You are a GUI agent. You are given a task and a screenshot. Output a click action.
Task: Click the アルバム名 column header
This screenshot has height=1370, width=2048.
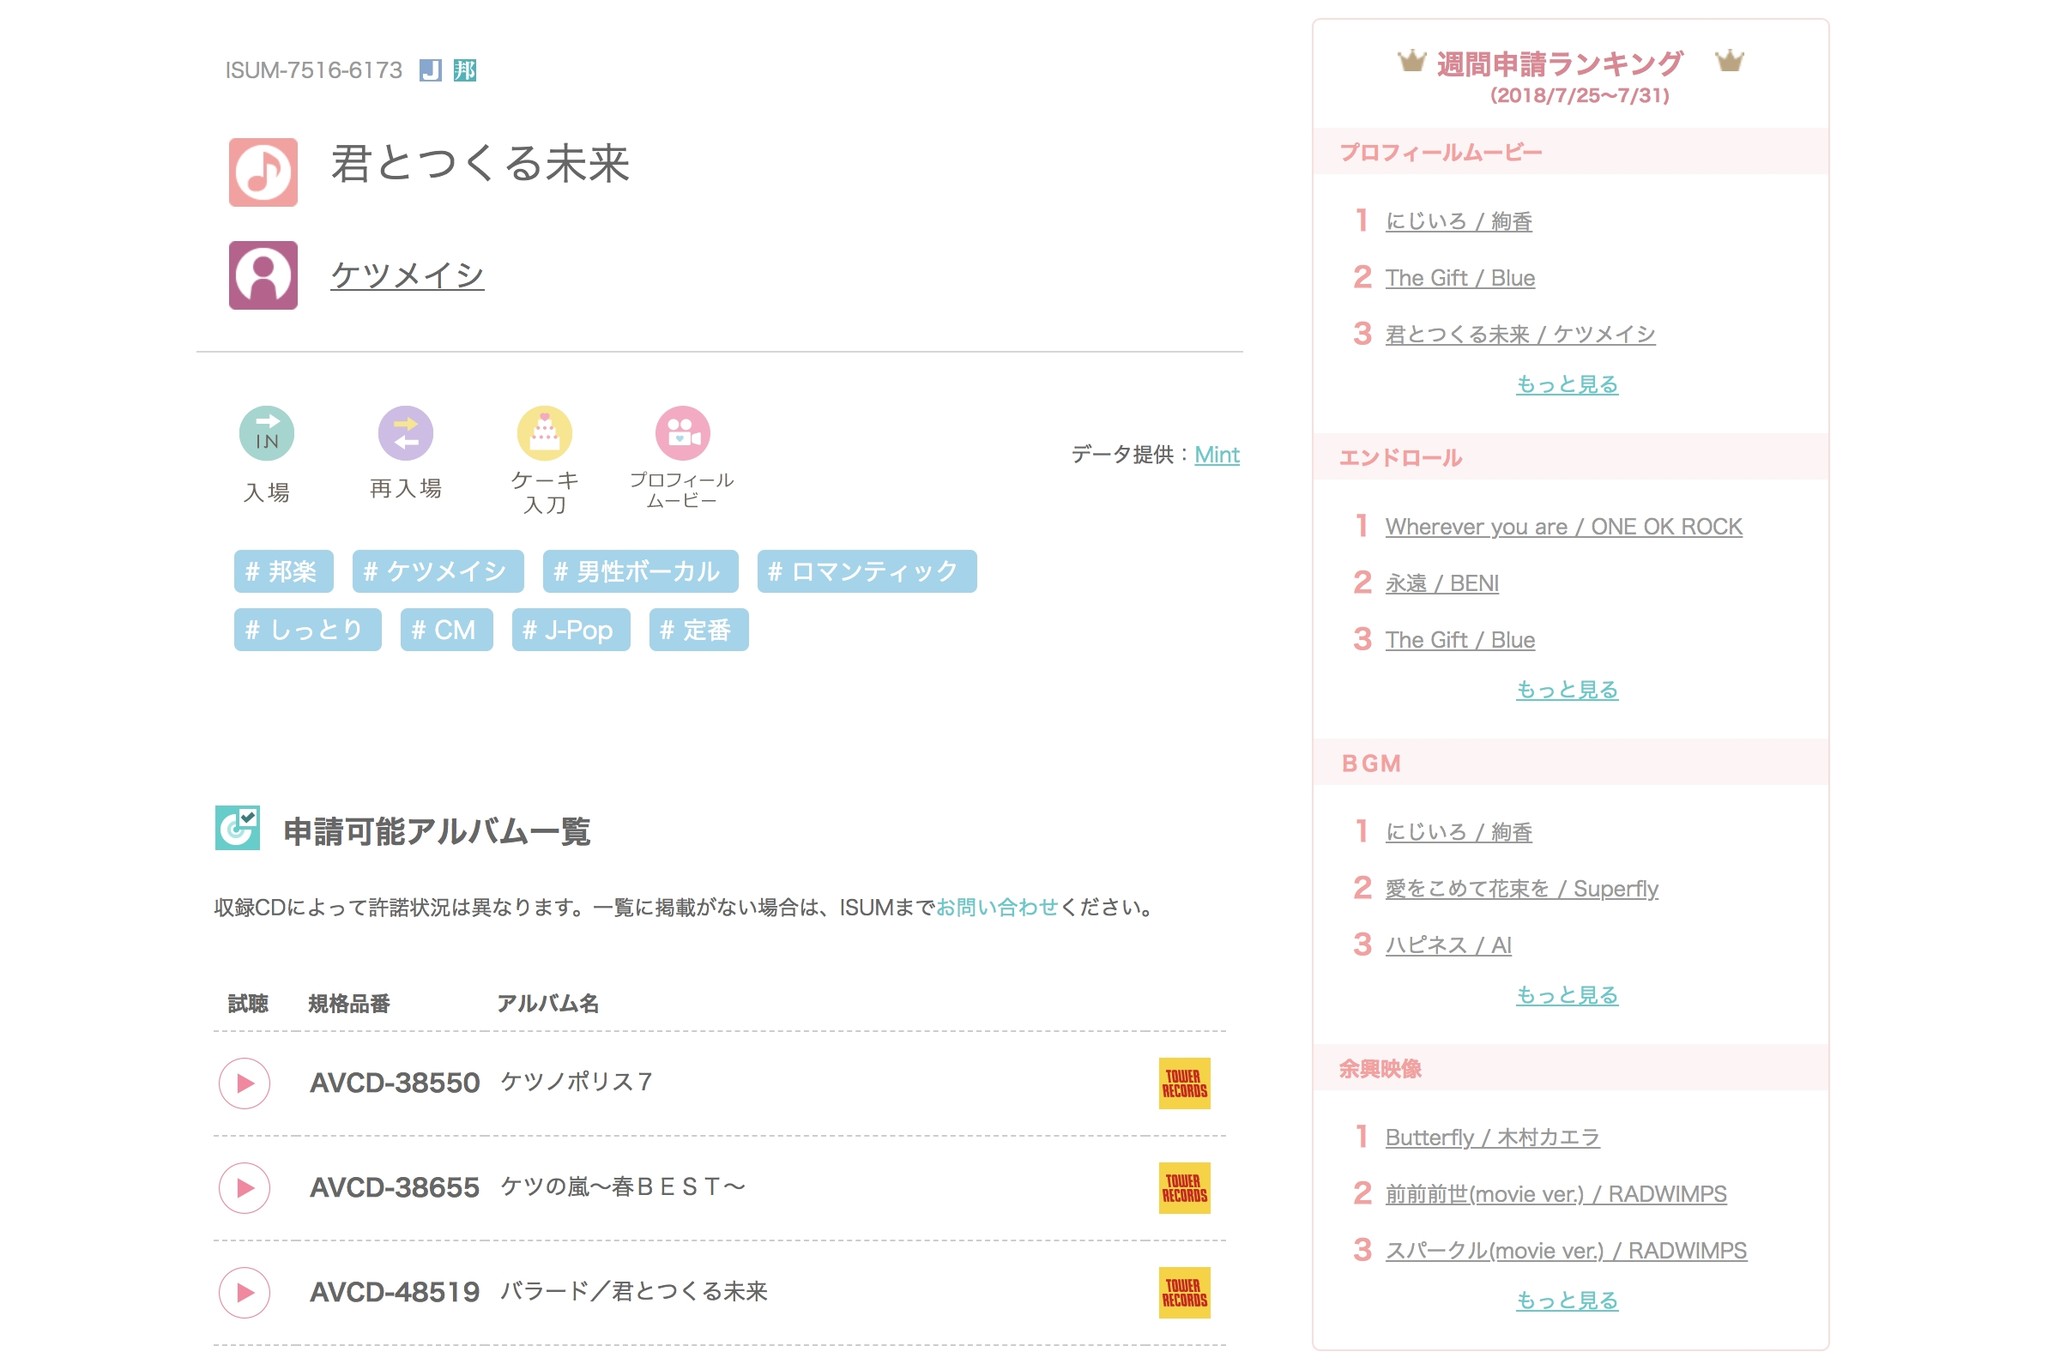point(548,1004)
